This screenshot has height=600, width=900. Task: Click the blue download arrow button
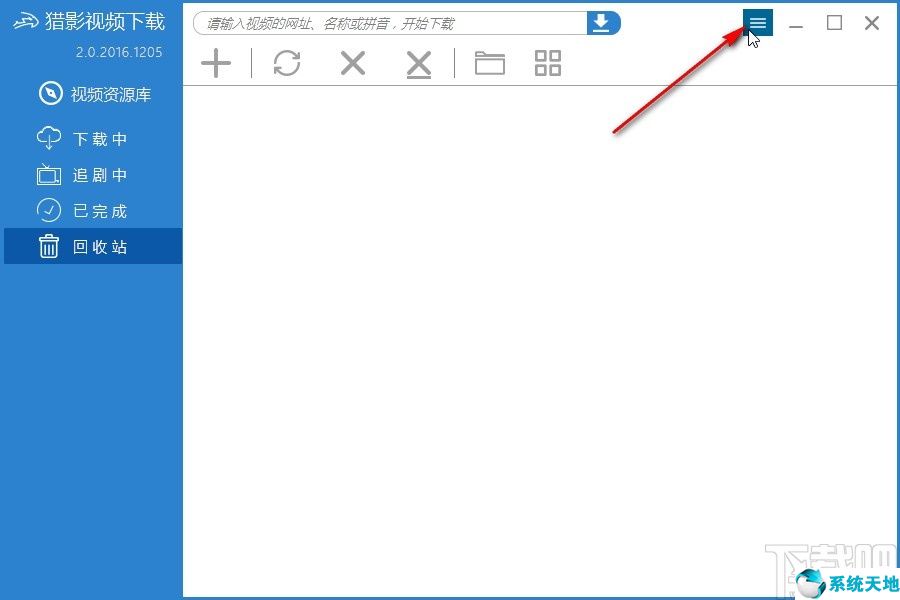point(603,23)
